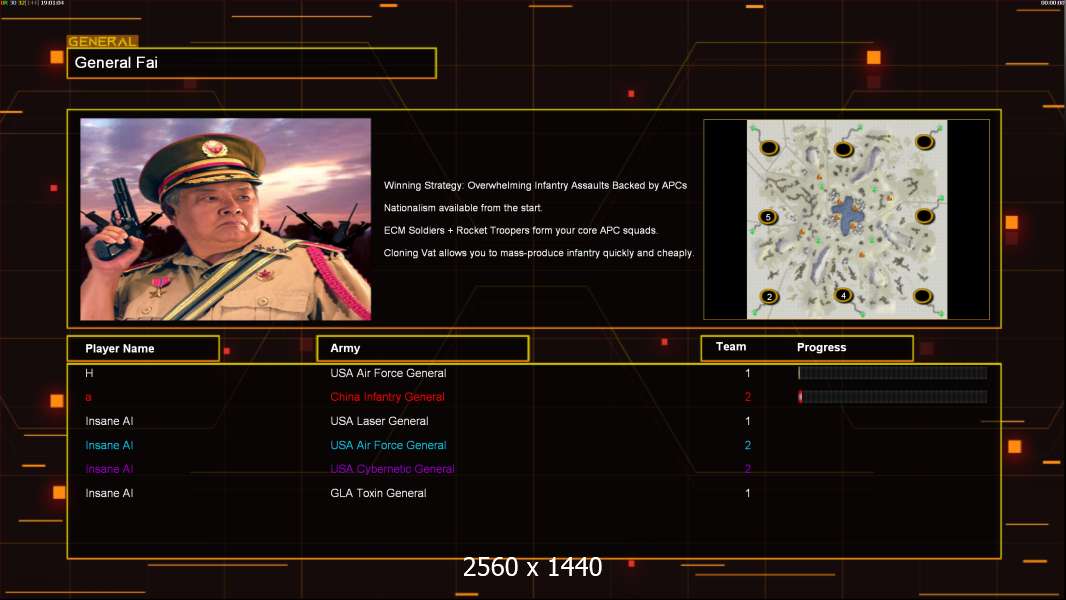The image size is (1066, 600).
Task: Click General Fai's portrait image
Action: click(226, 219)
